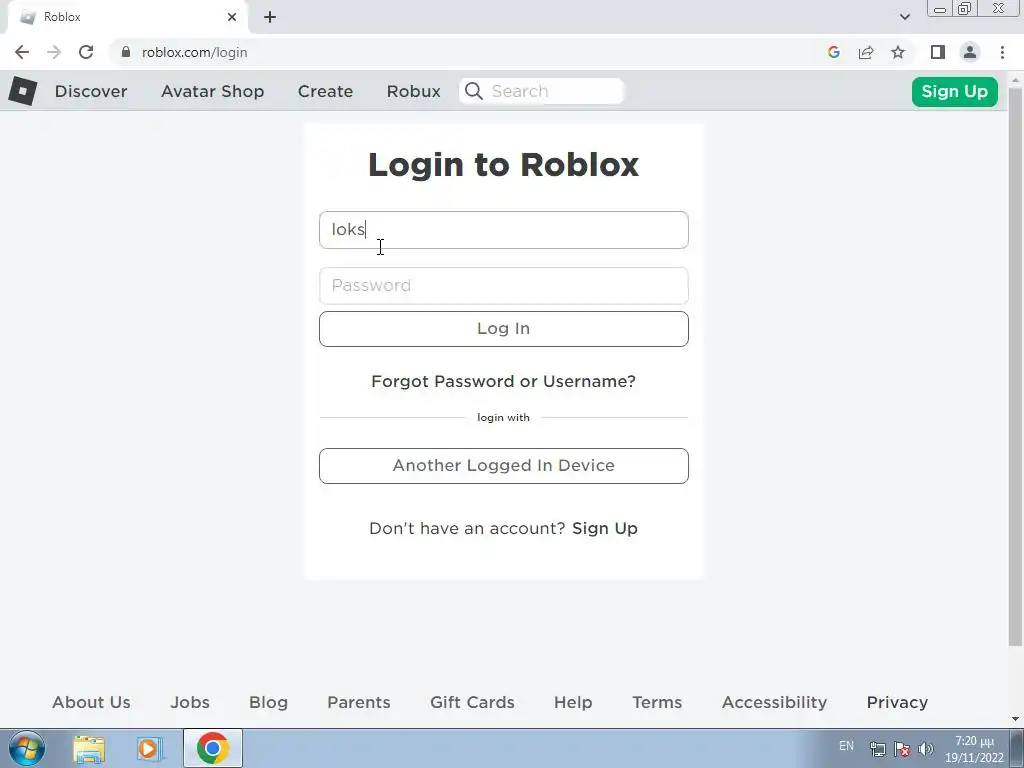Image resolution: width=1024 pixels, height=768 pixels.
Task: Click the browser back arrow
Action: point(22,52)
